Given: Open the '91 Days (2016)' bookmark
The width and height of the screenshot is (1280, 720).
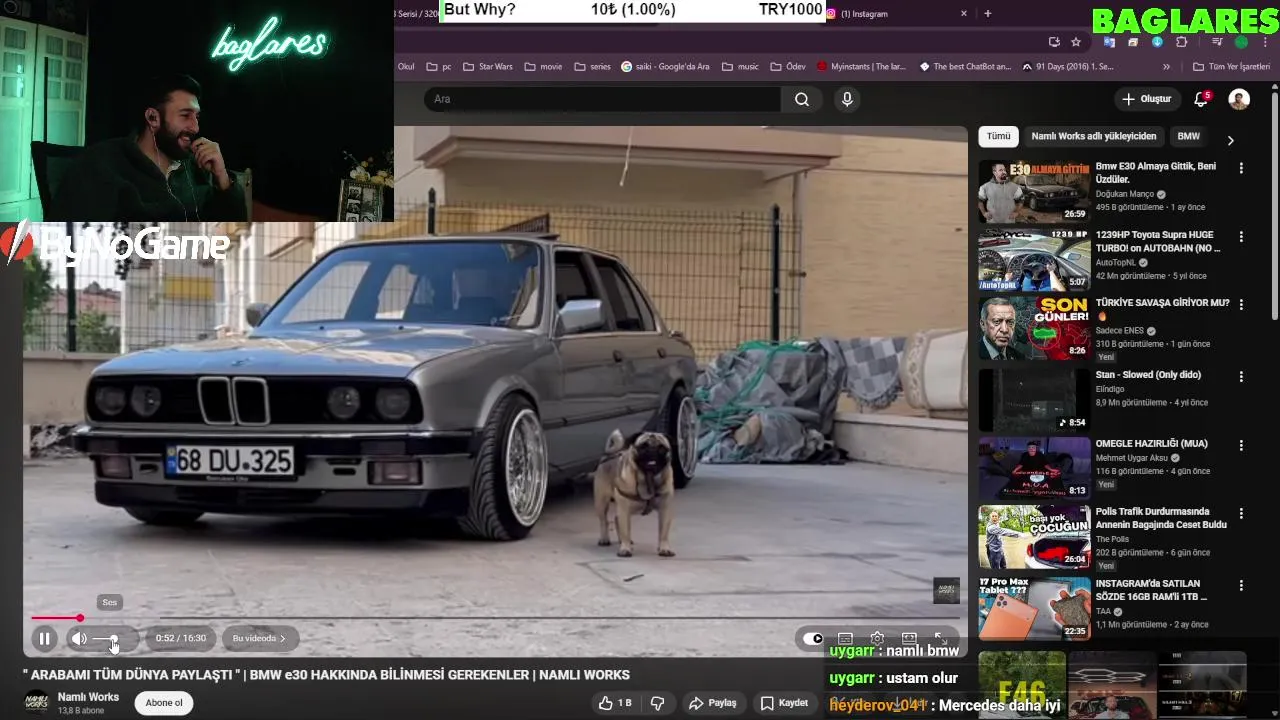Looking at the screenshot, I should pyautogui.click(x=1067, y=67).
